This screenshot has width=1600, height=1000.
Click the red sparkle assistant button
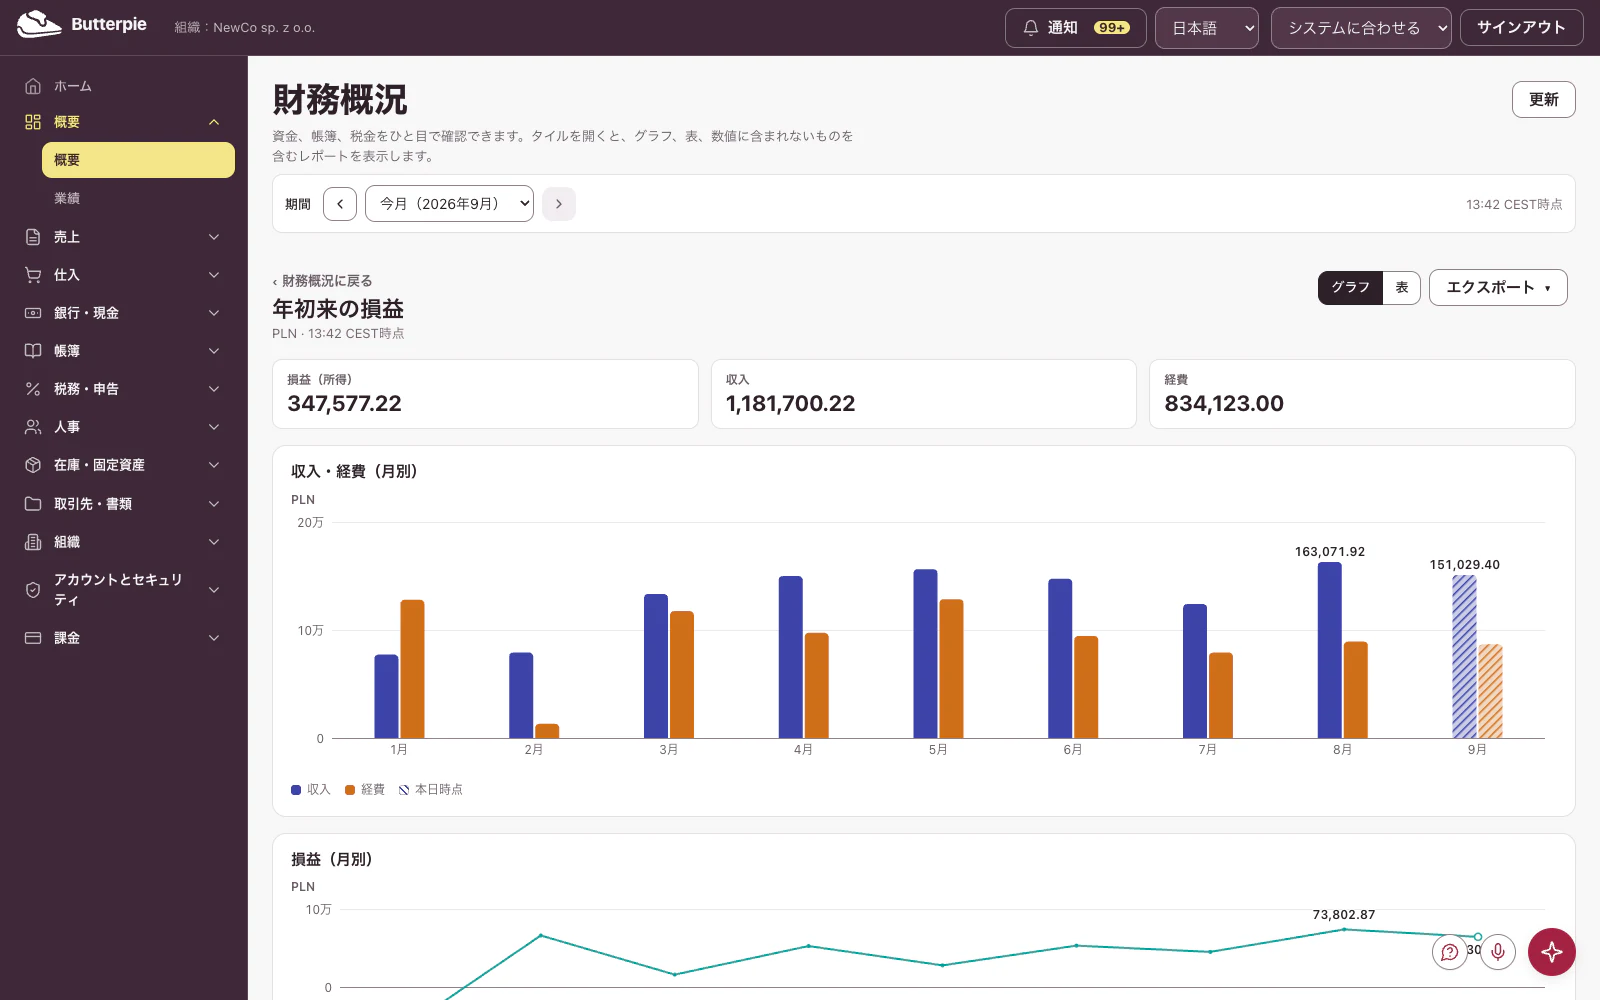[1552, 952]
